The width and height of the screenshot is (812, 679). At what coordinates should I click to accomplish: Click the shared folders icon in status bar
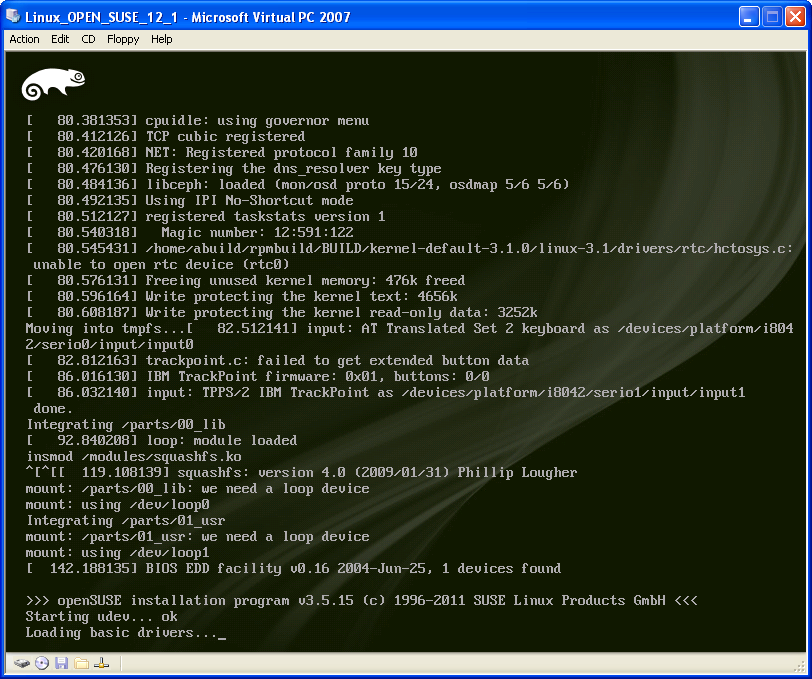coord(81,663)
